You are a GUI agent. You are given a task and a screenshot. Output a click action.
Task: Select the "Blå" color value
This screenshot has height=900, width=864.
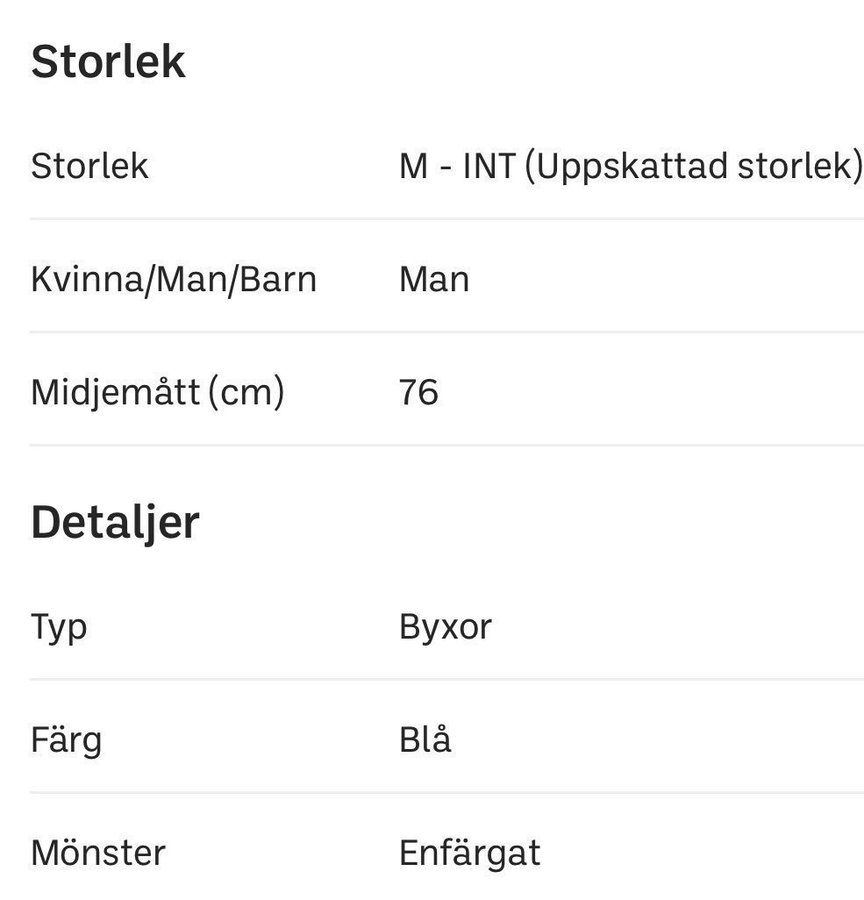pos(425,740)
